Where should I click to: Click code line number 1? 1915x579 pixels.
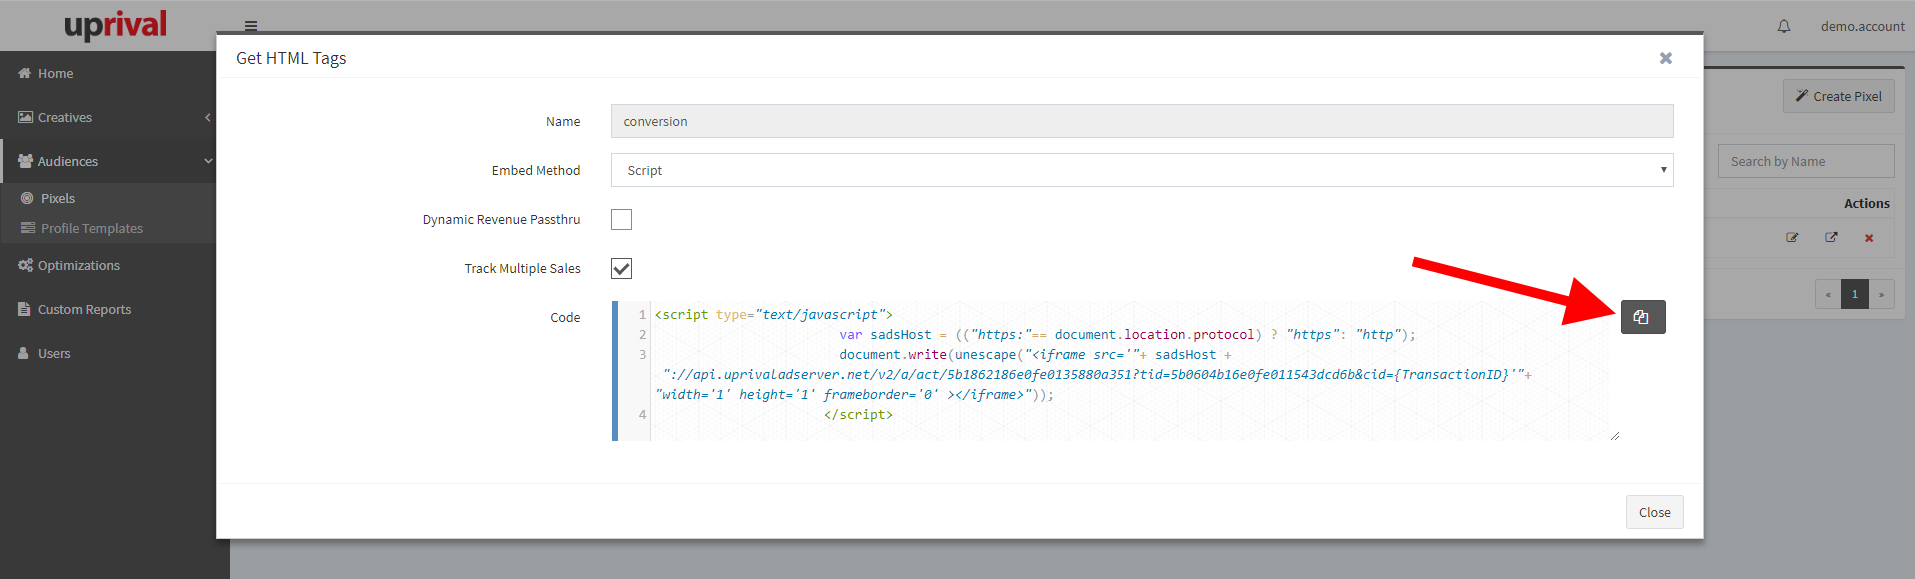point(642,314)
